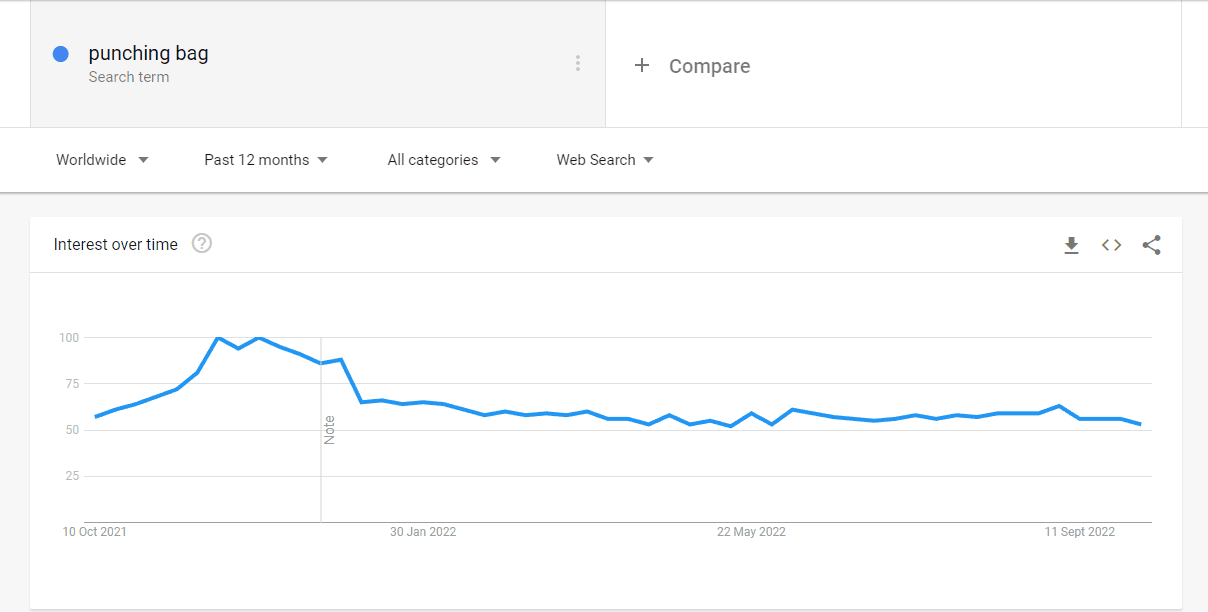The image size is (1208, 612).
Task: Click the blue punching bag color dot
Action: pyautogui.click(x=61, y=54)
